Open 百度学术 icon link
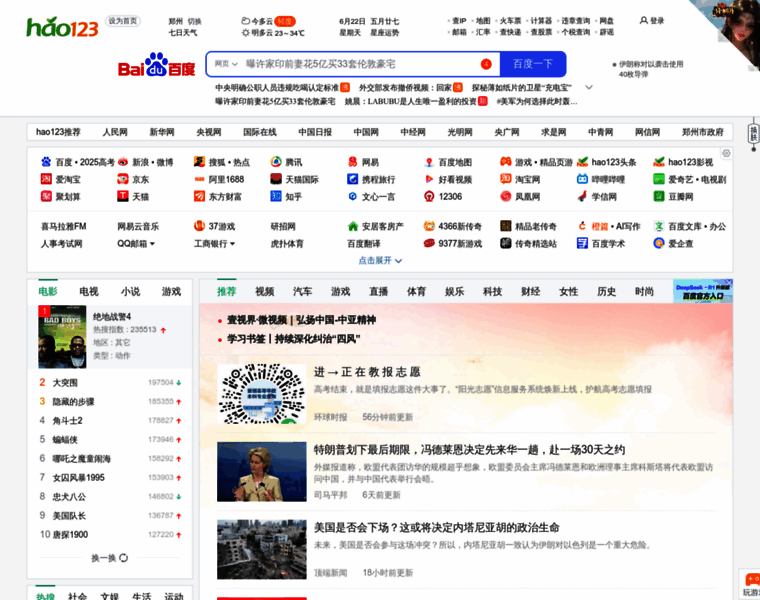Viewport: 760px width, 600px height. click(x=582, y=243)
